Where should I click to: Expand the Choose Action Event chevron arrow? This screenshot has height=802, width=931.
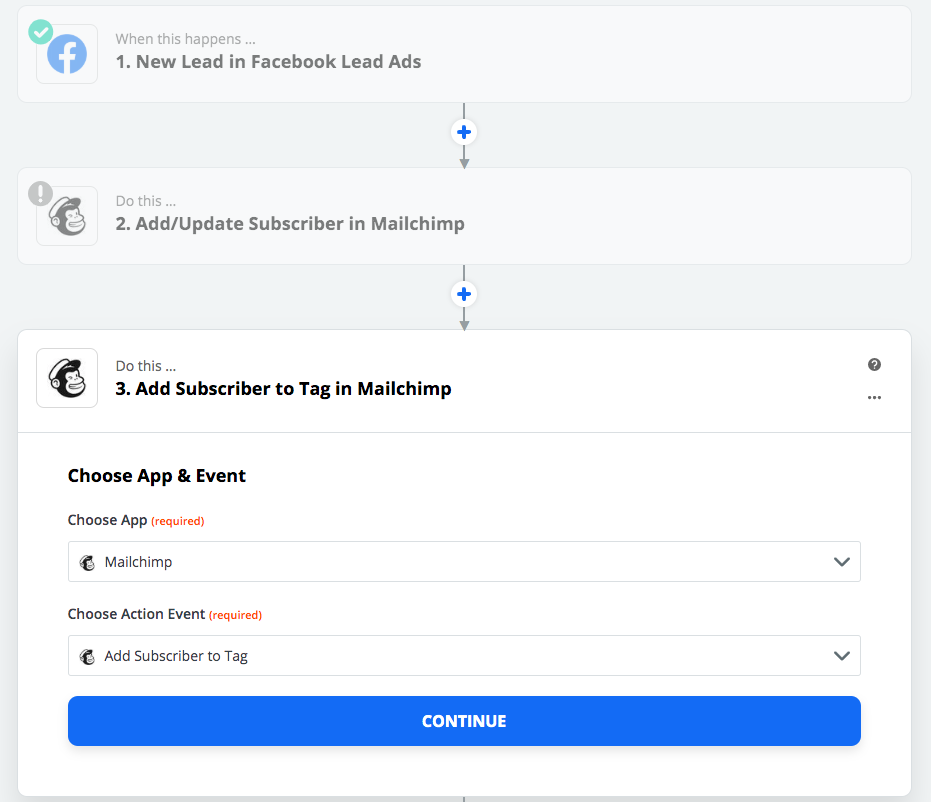pos(841,656)
